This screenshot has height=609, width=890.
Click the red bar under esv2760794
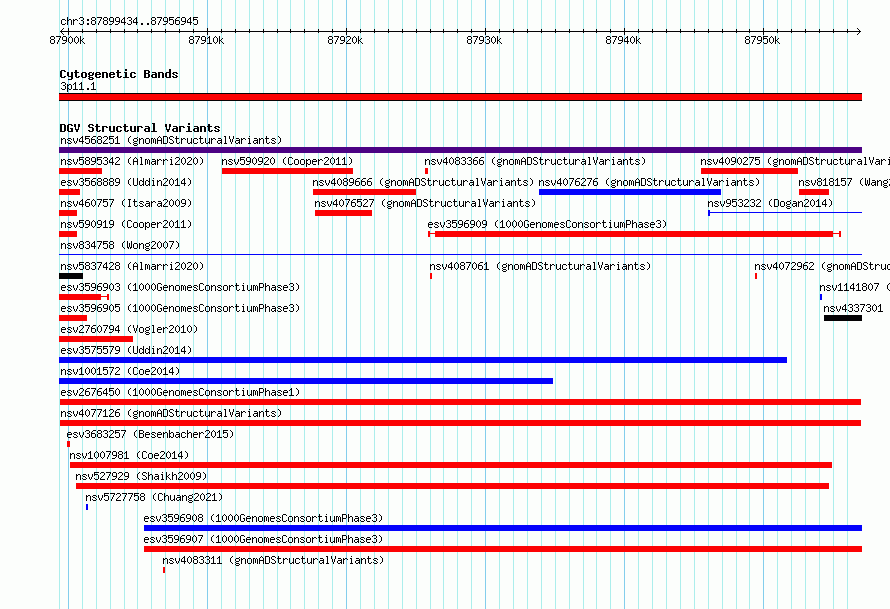pos(96,339)
